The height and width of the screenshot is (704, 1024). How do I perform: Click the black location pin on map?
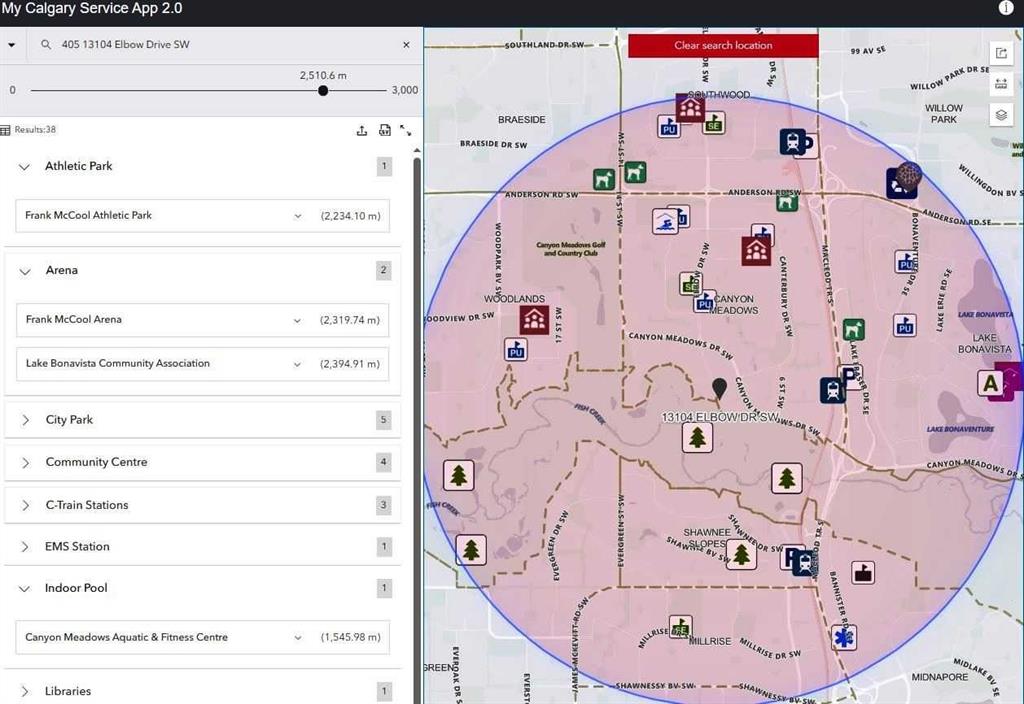click(718, 388)
